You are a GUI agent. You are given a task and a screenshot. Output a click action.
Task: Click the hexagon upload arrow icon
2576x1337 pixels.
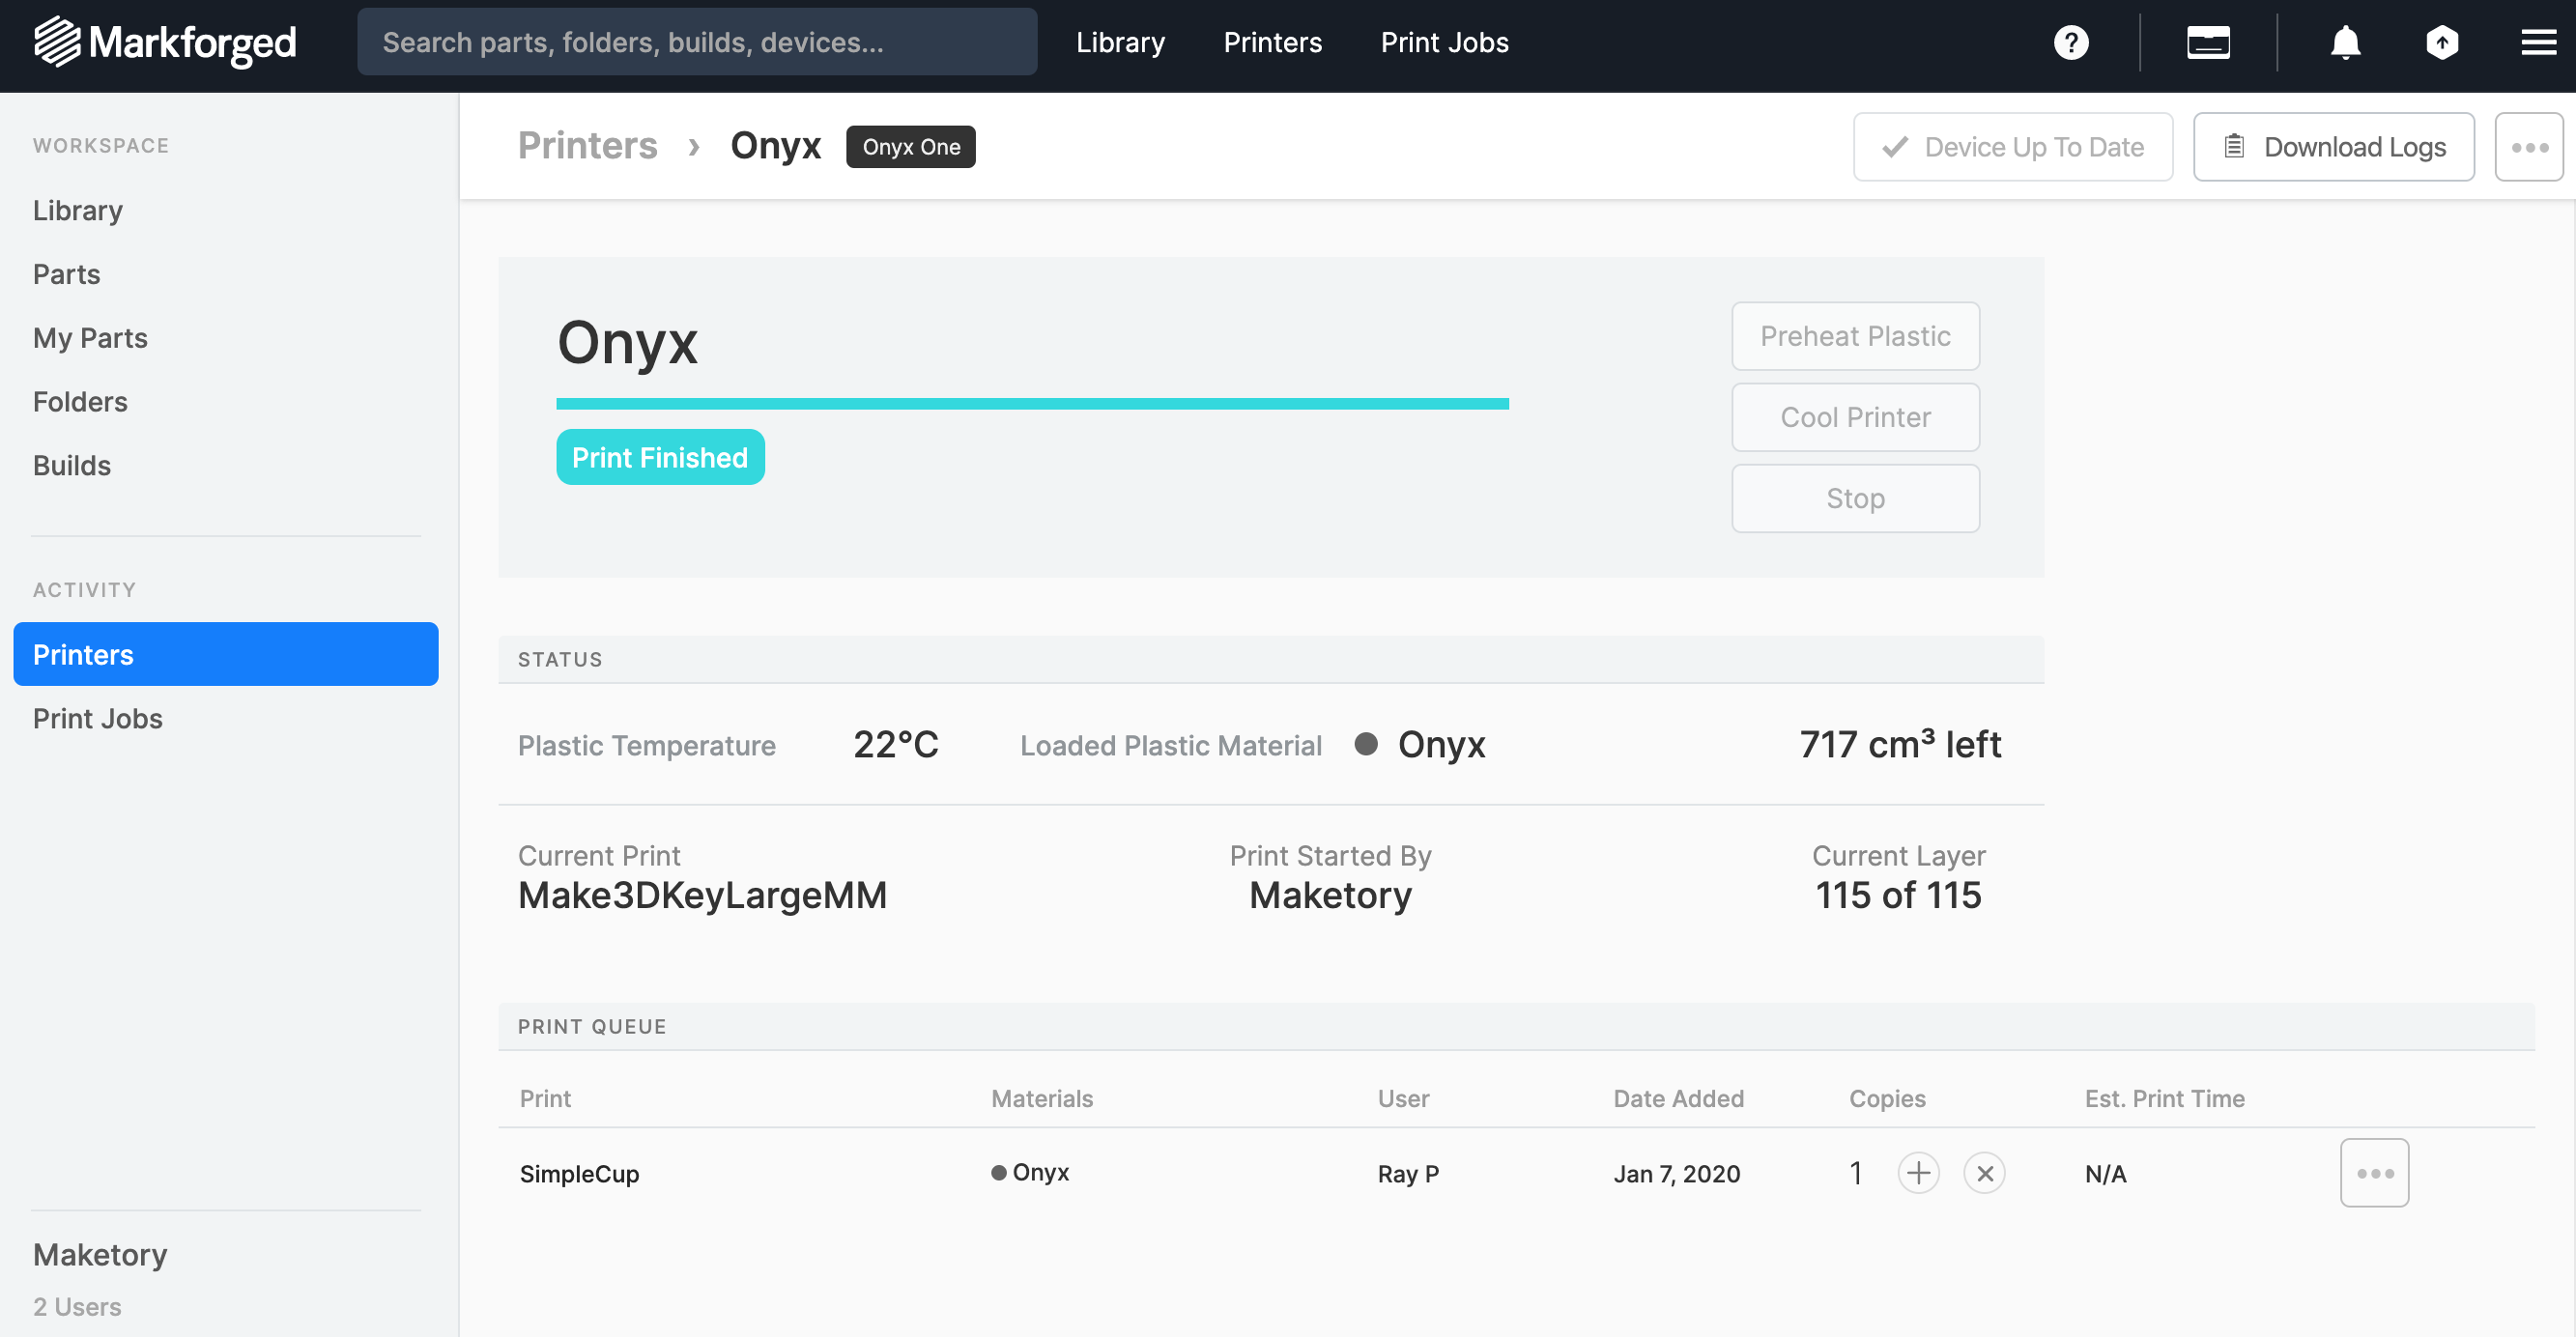pos(2442,42)
